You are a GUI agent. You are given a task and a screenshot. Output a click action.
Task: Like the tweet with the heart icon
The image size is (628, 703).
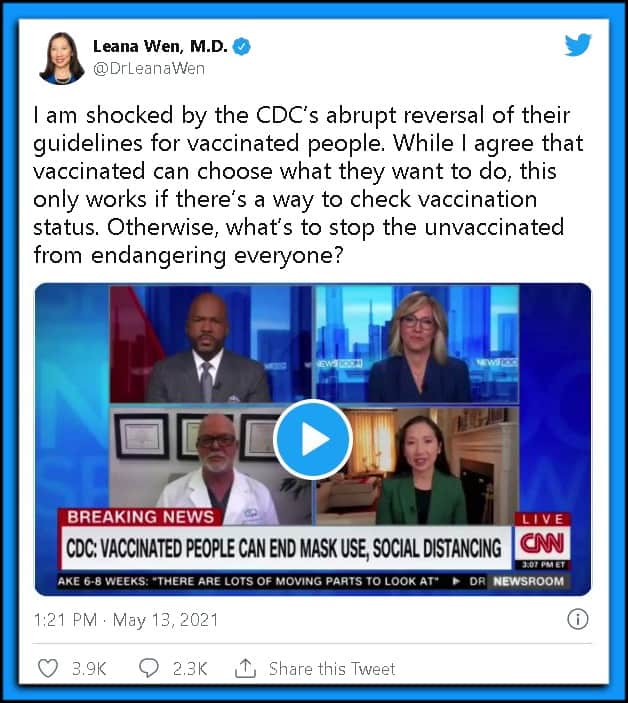(x=48, y=668)
